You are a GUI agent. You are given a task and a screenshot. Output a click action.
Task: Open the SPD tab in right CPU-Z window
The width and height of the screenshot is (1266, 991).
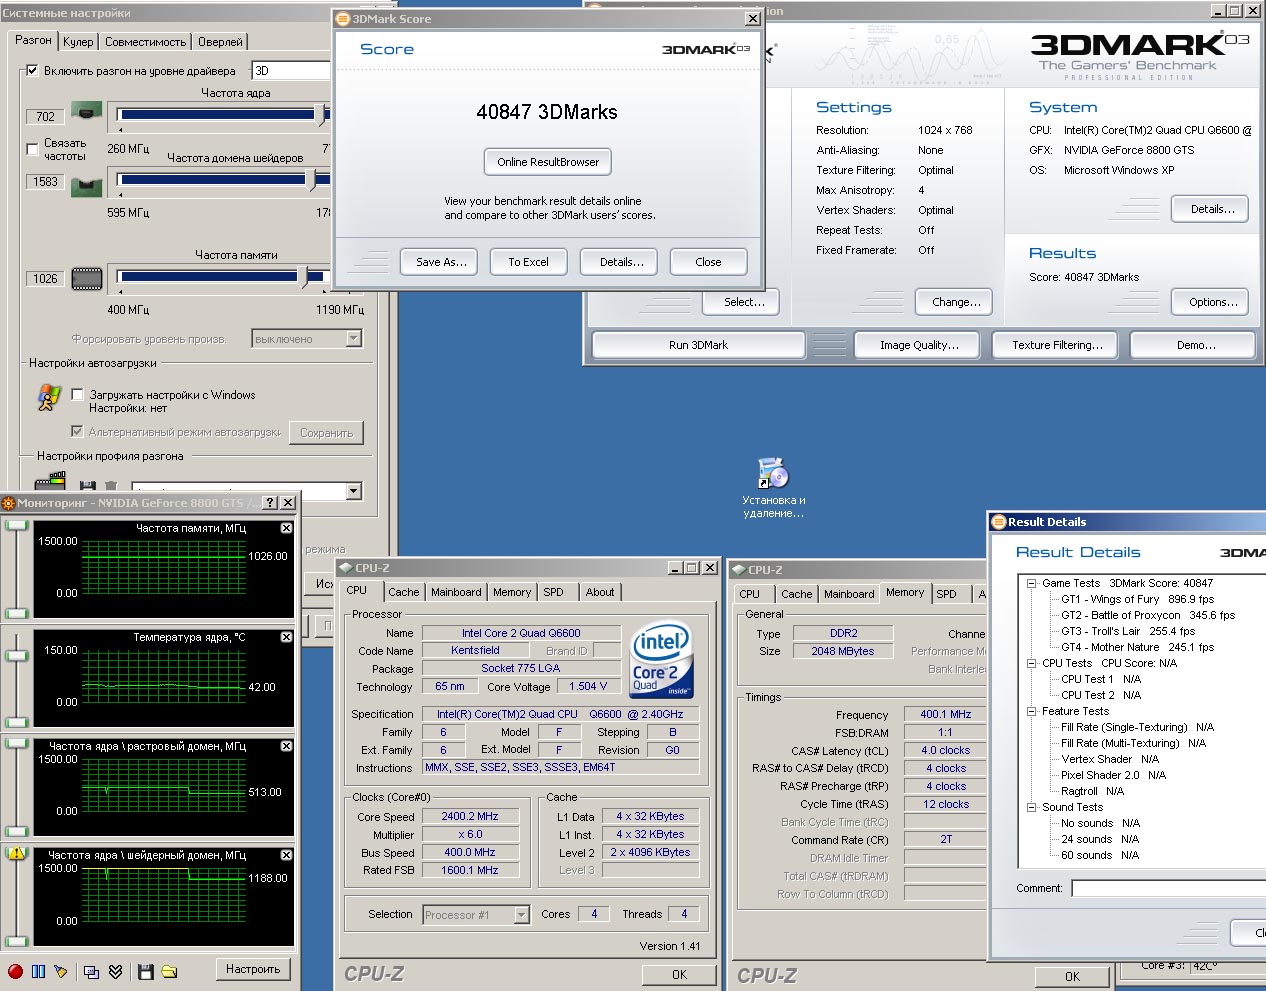click(946, 594)
